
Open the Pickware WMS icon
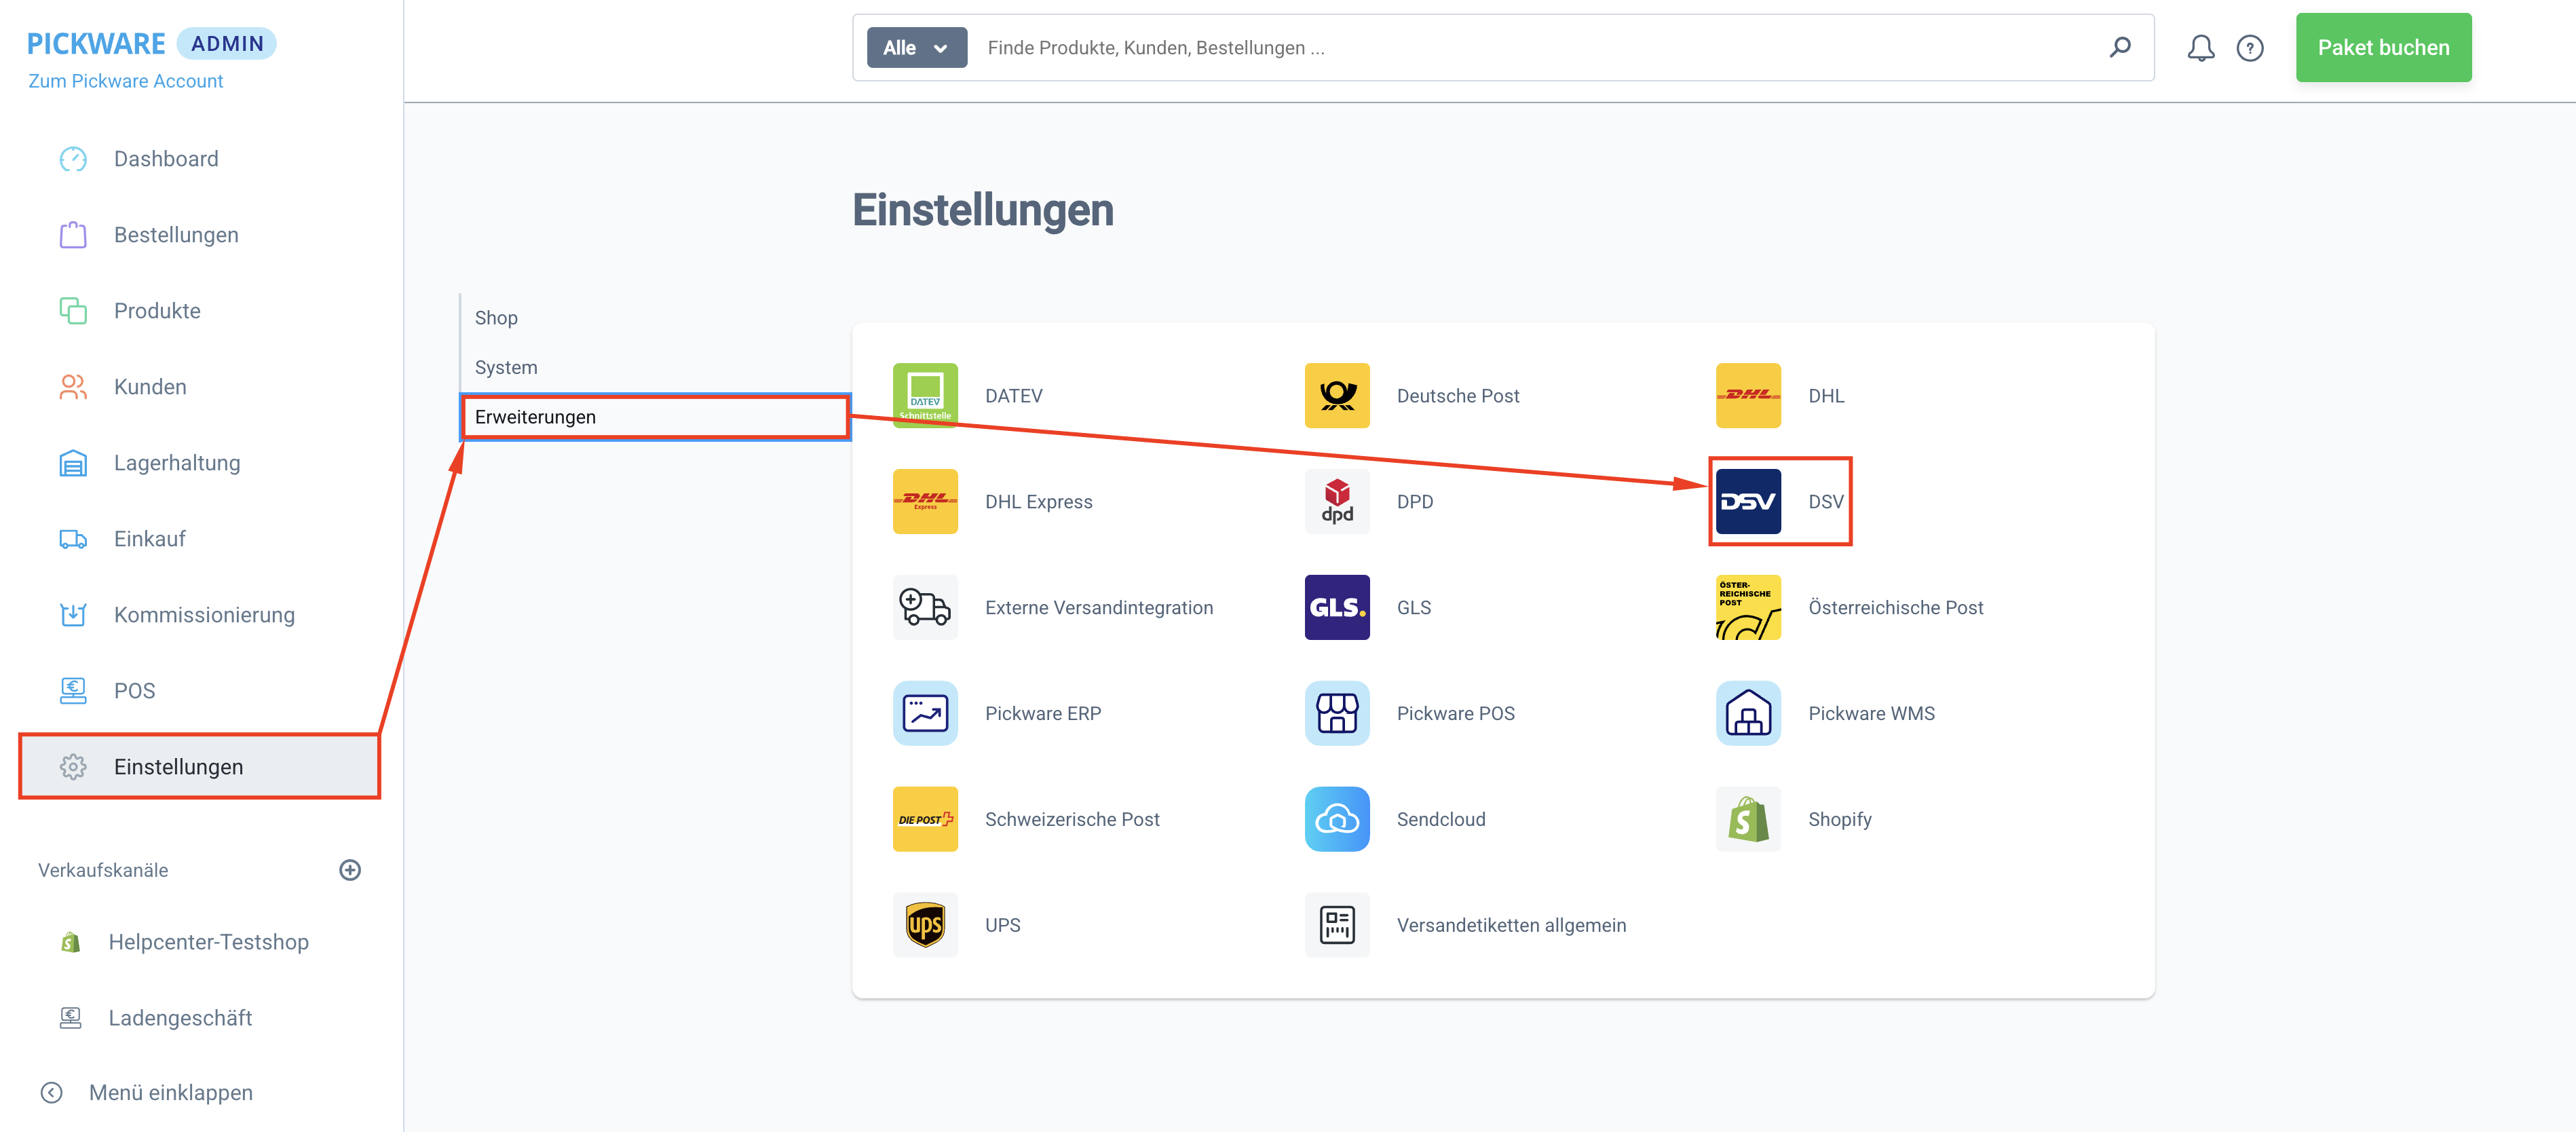pyautogui.click(x=1747, y=713)
